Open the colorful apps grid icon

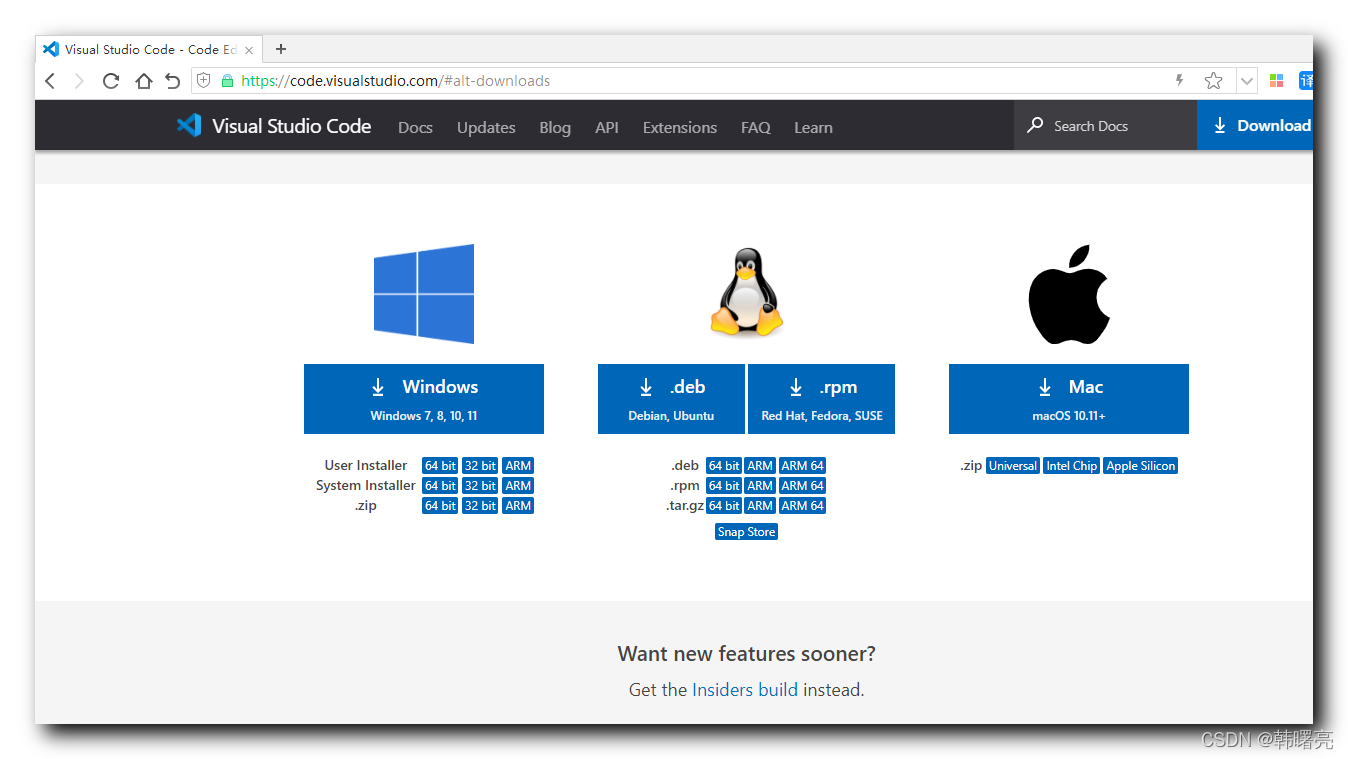1276,81
